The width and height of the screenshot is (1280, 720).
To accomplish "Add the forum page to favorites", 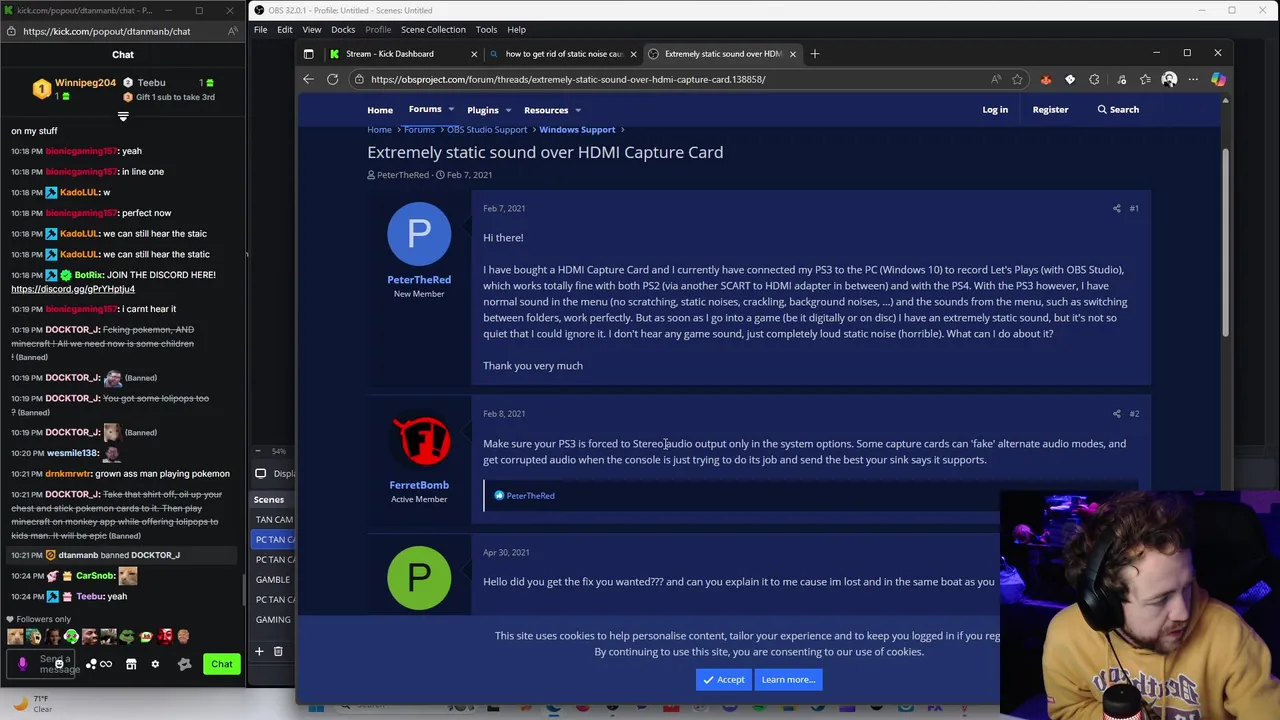I will click(1017, 79).
